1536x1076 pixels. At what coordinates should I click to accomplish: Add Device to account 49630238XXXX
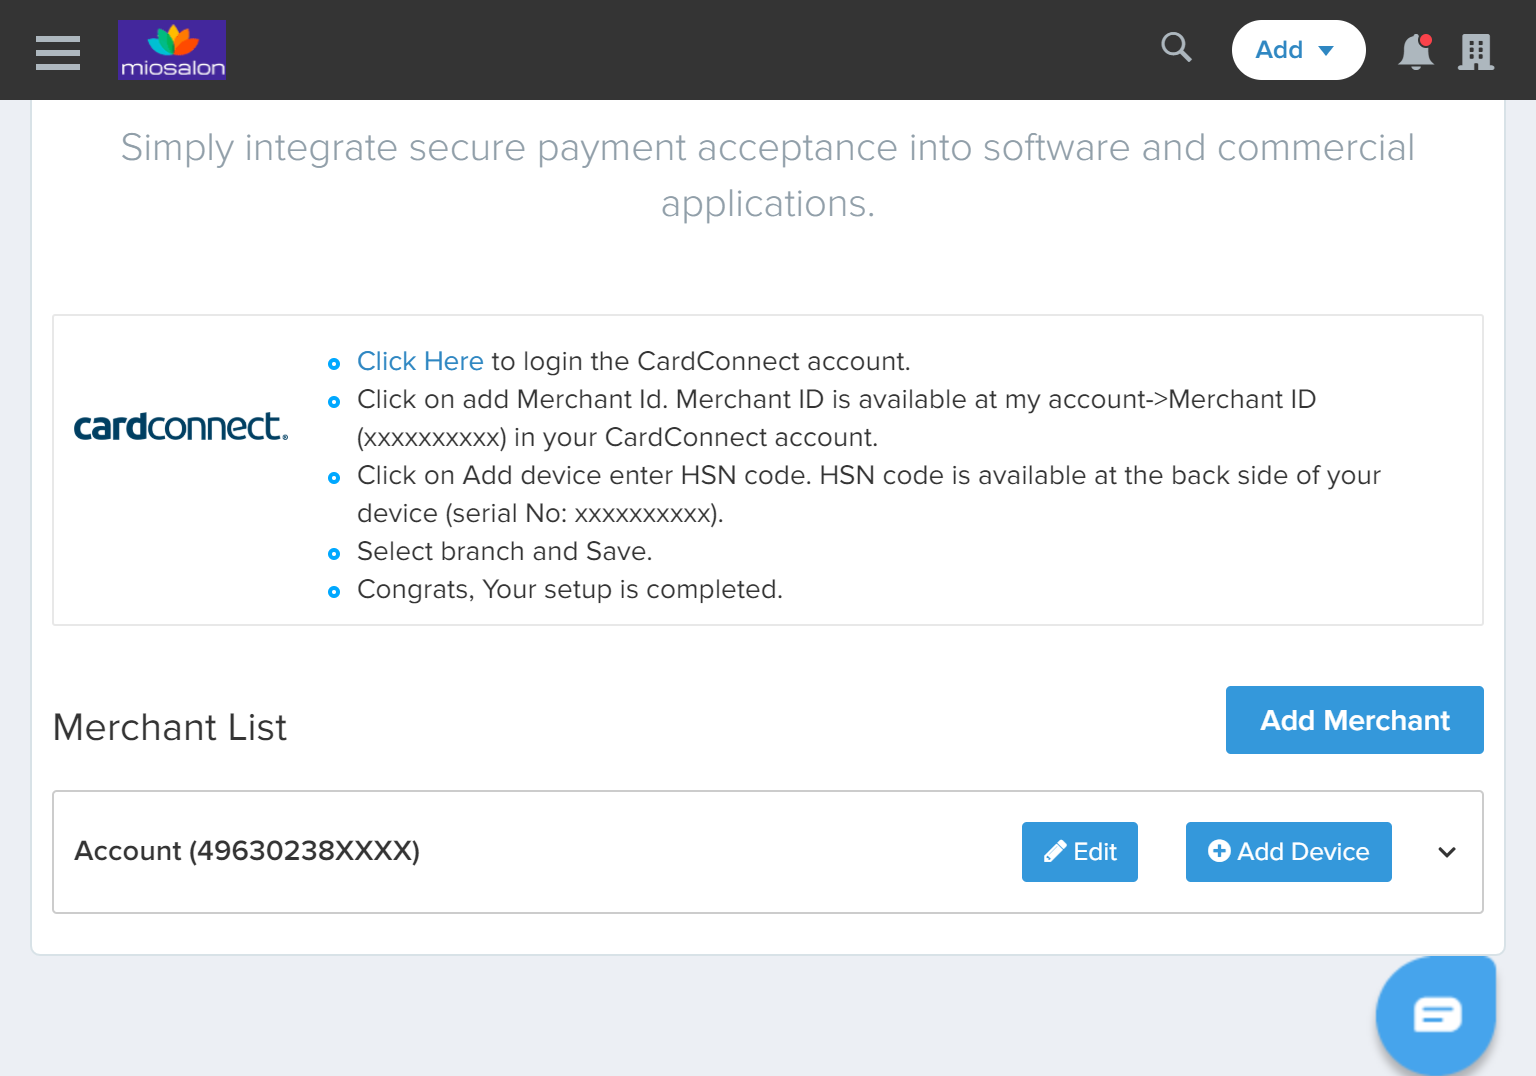point(1289,852)
